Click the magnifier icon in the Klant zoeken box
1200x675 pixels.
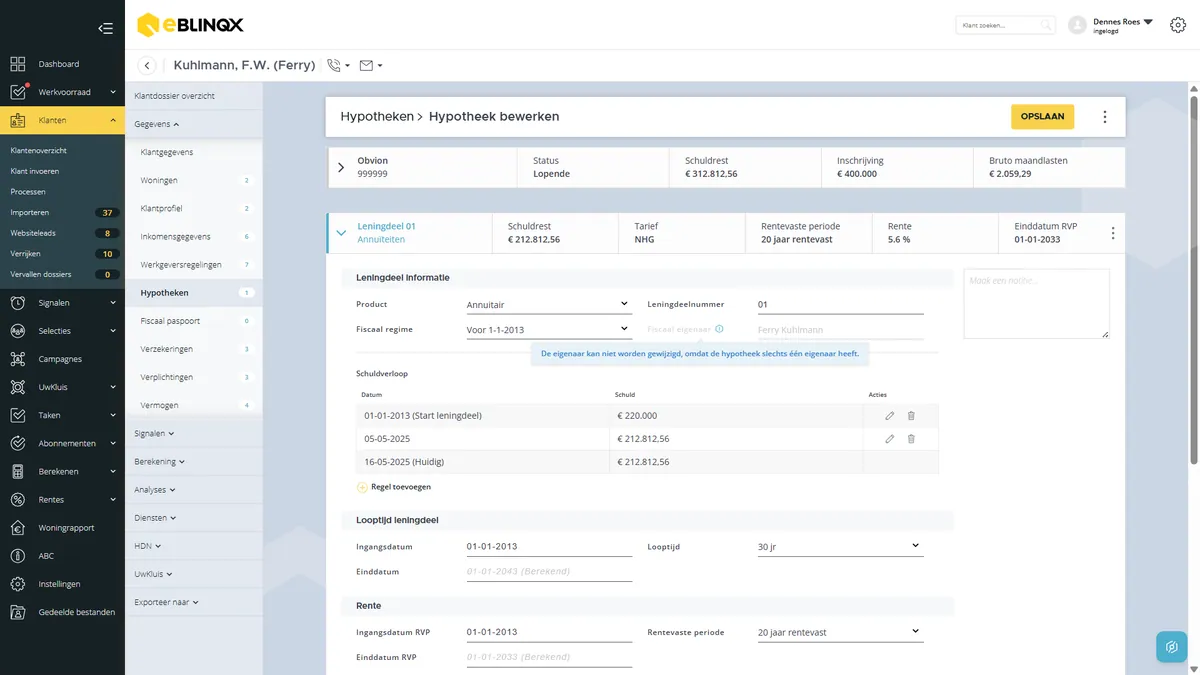[1046, 25]
